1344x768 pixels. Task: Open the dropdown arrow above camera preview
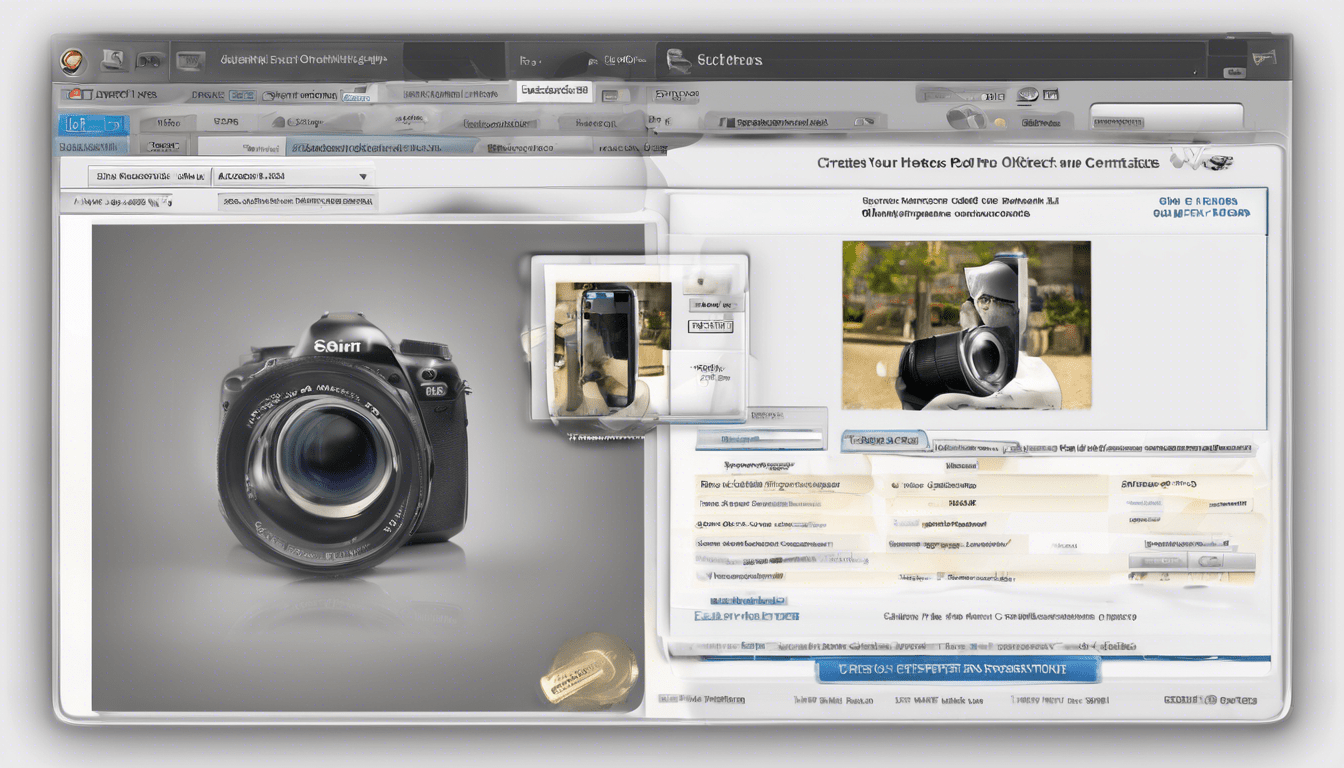pos(363,177)
